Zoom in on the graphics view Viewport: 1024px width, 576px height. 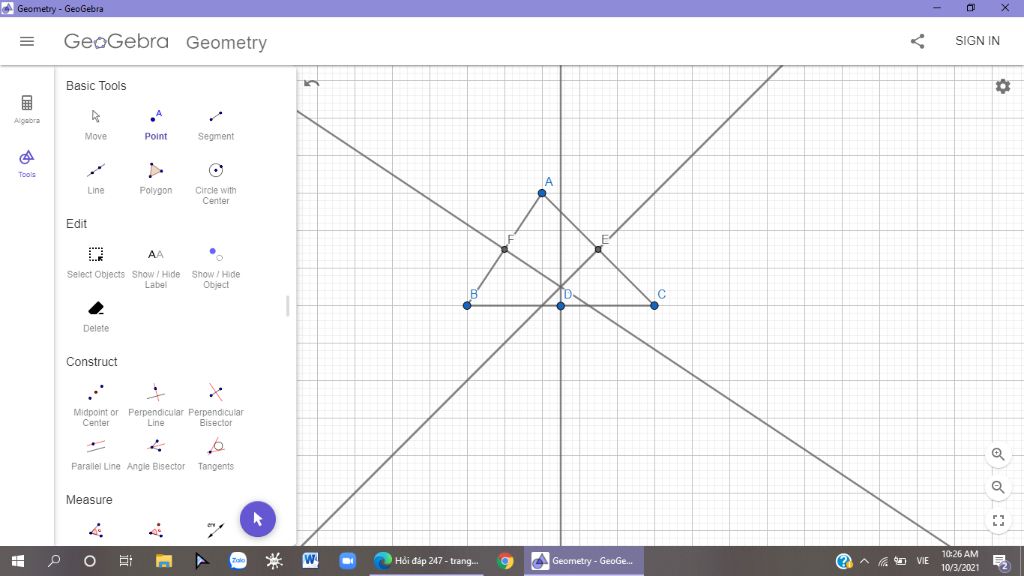pos(998,454)
